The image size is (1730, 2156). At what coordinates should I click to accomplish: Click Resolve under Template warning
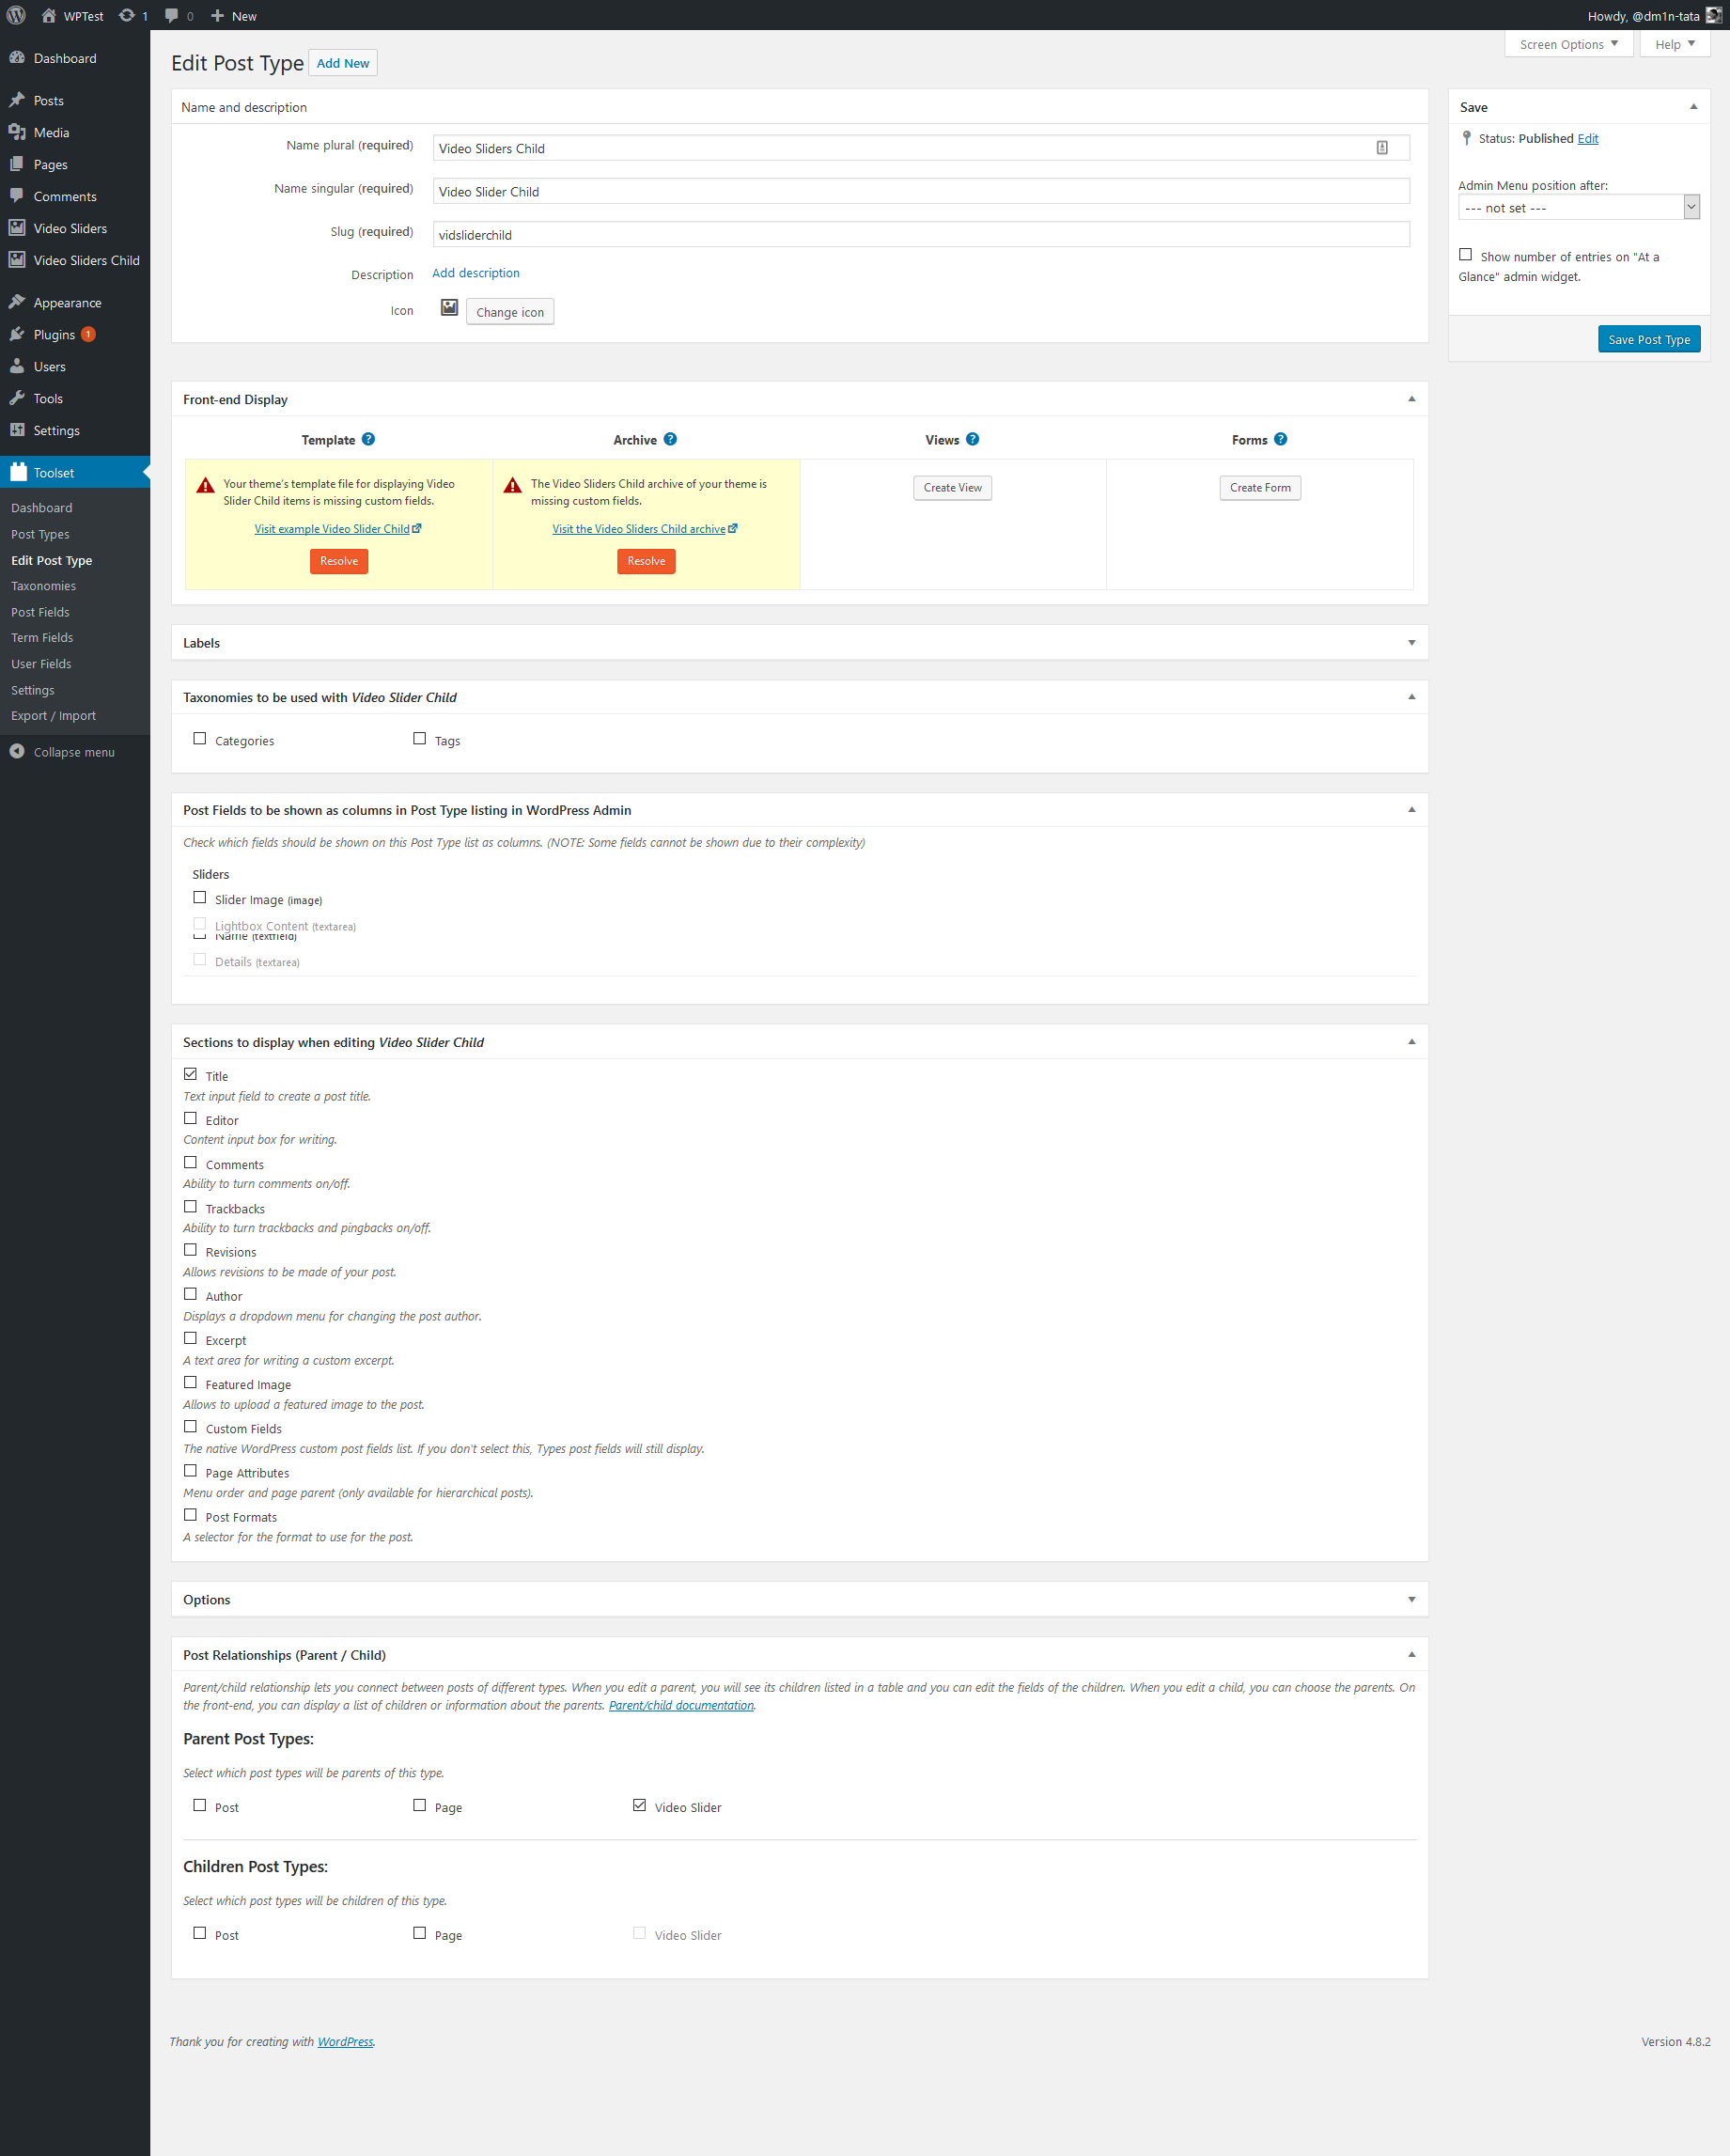click(x=339, y=561)
